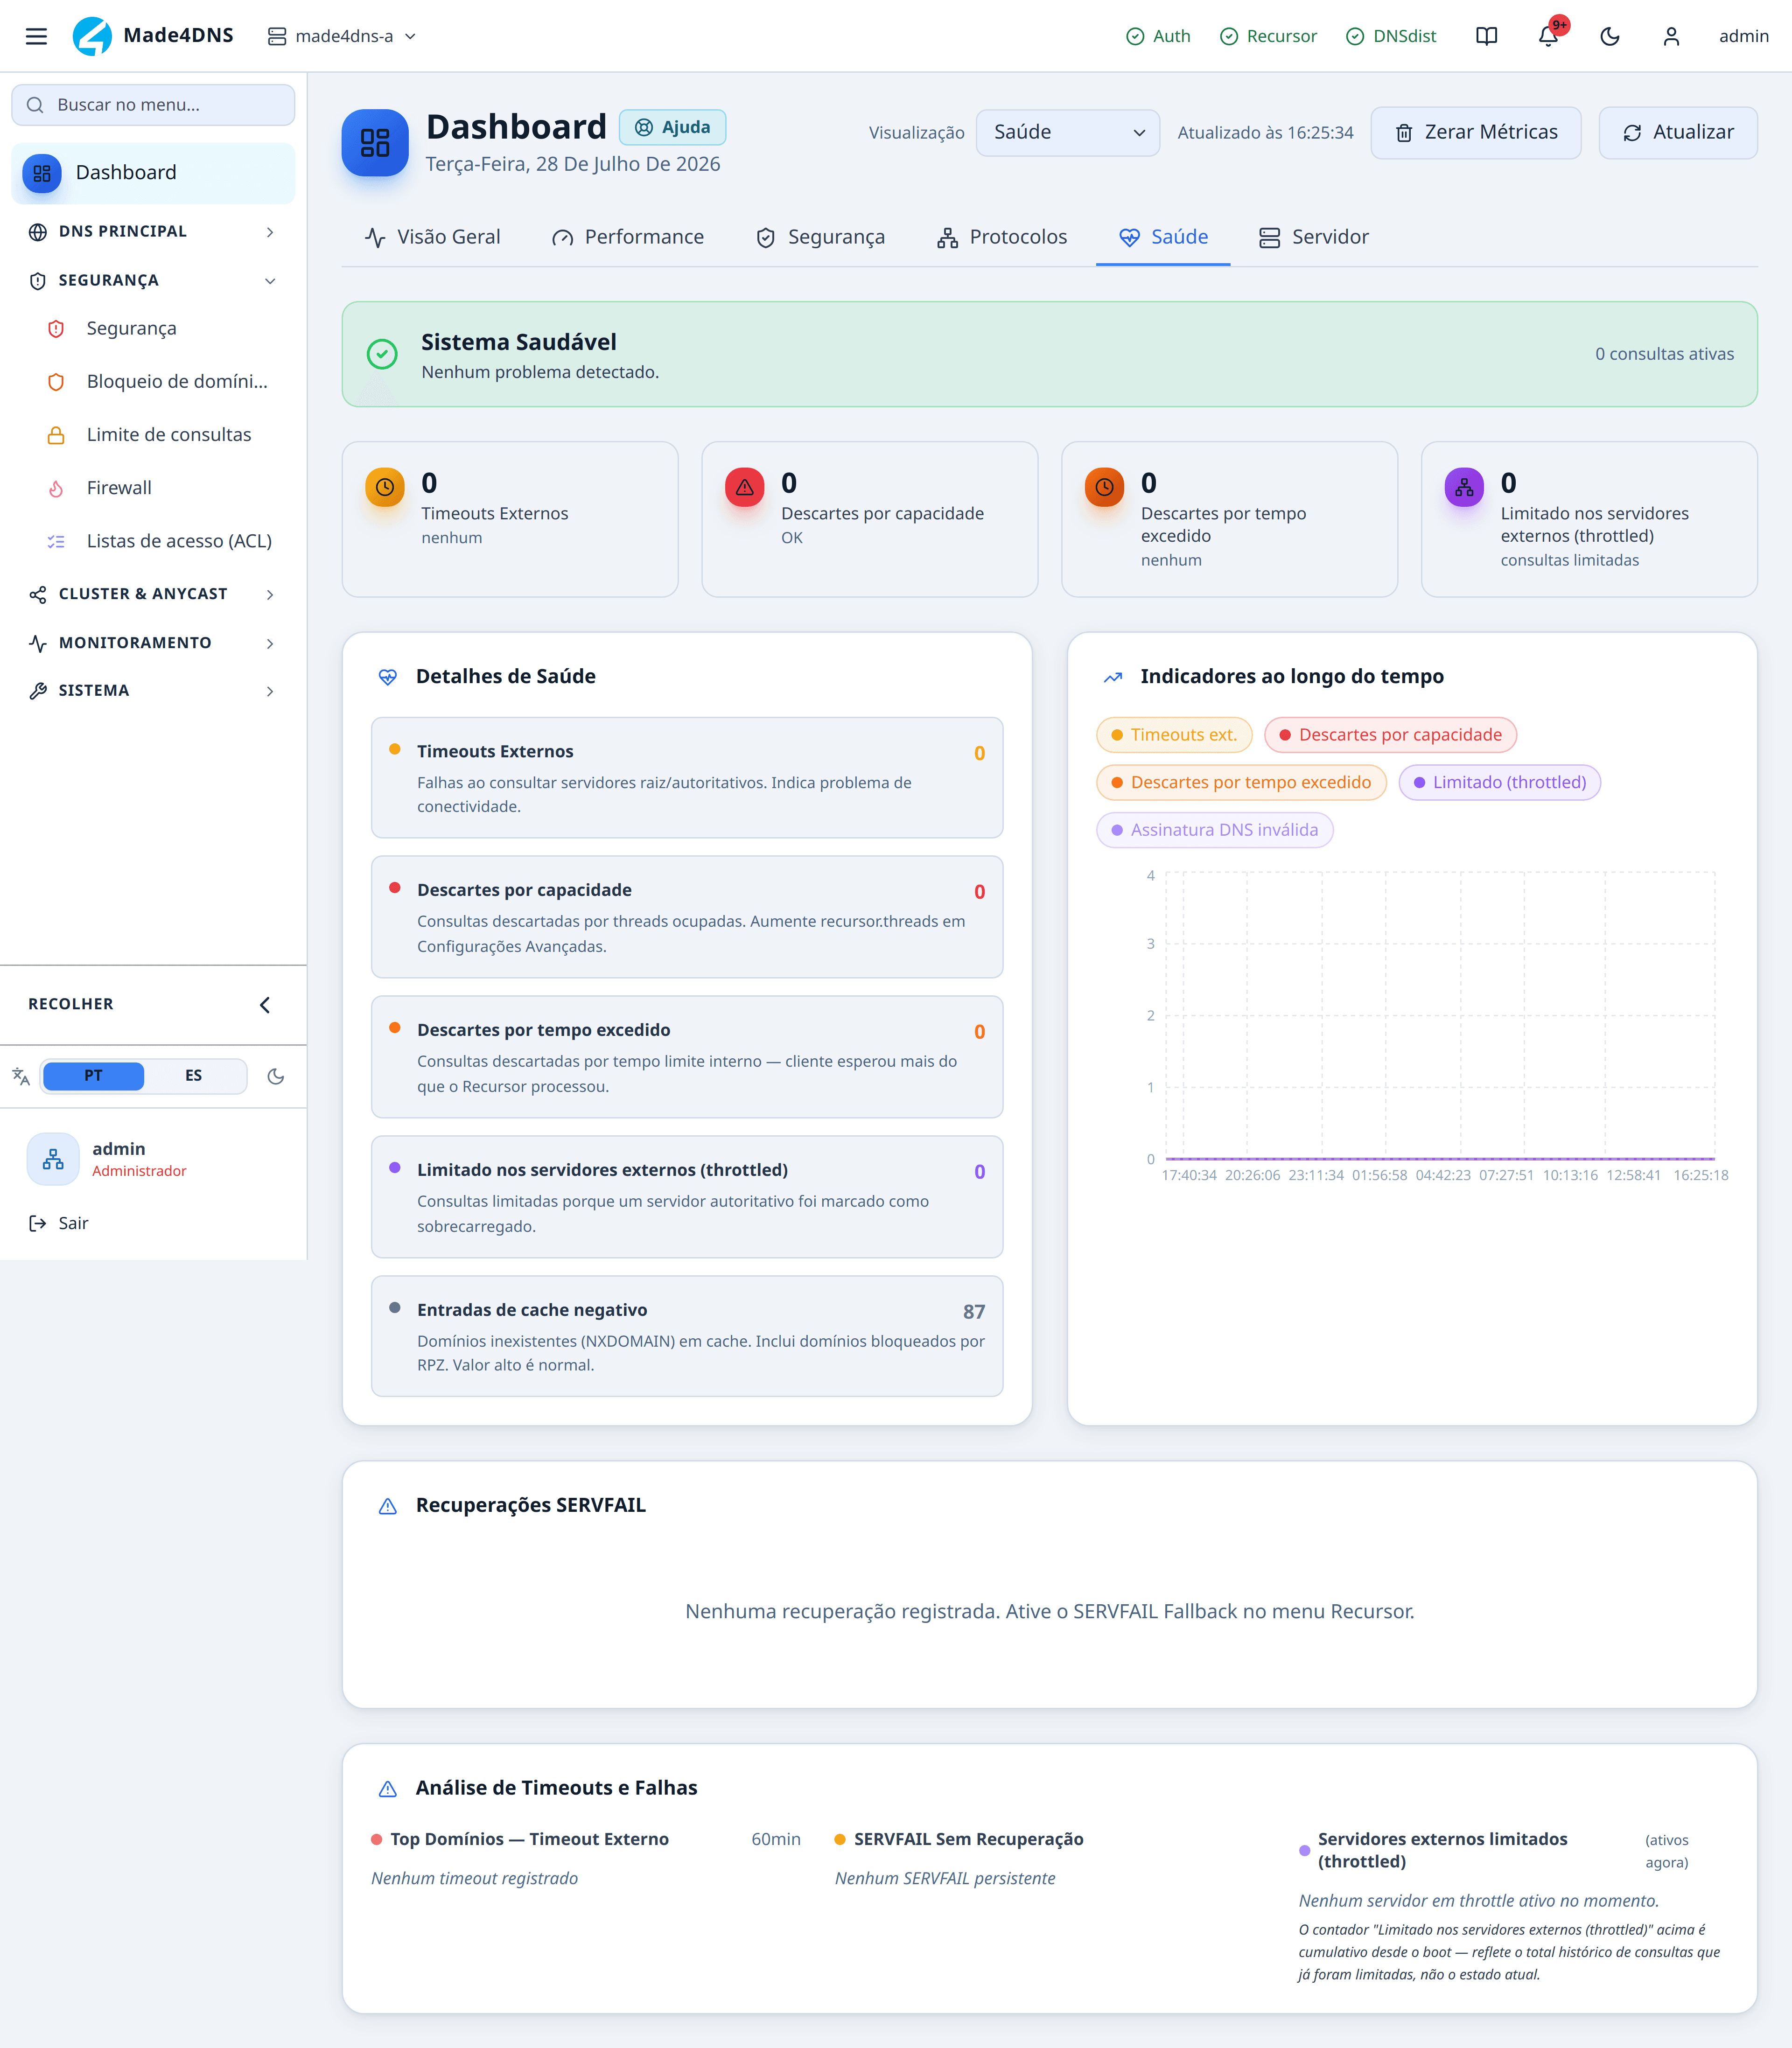Image resolution: width=1792 pixels, height=2048 pixels.
Task: Open the user profile icon
Action: point(1671,36)
